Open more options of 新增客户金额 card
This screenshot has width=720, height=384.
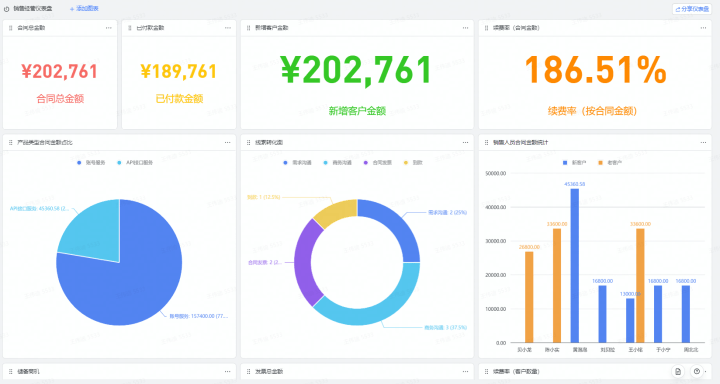(x=465, y=28)
